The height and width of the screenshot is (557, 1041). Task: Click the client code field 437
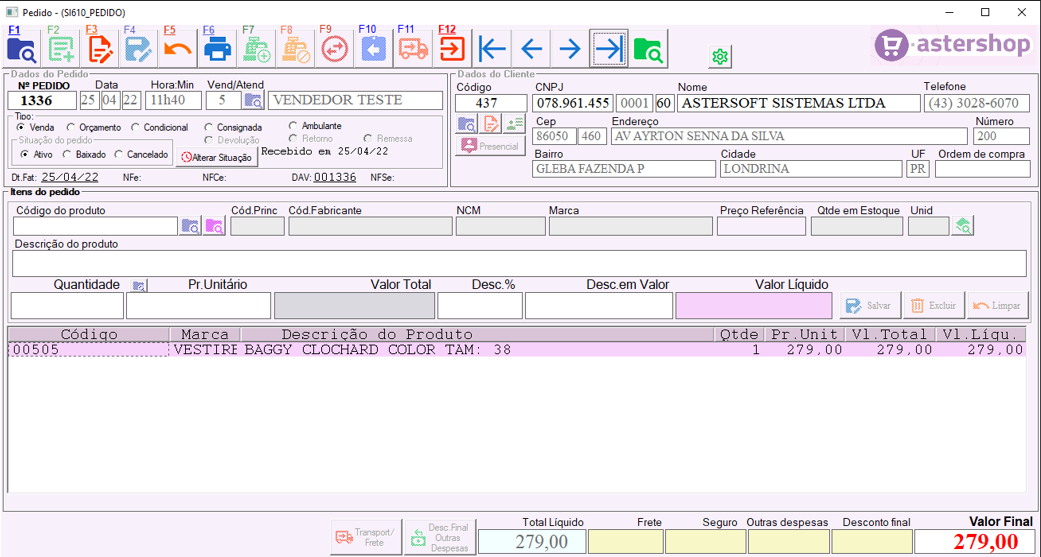[491, 103]
